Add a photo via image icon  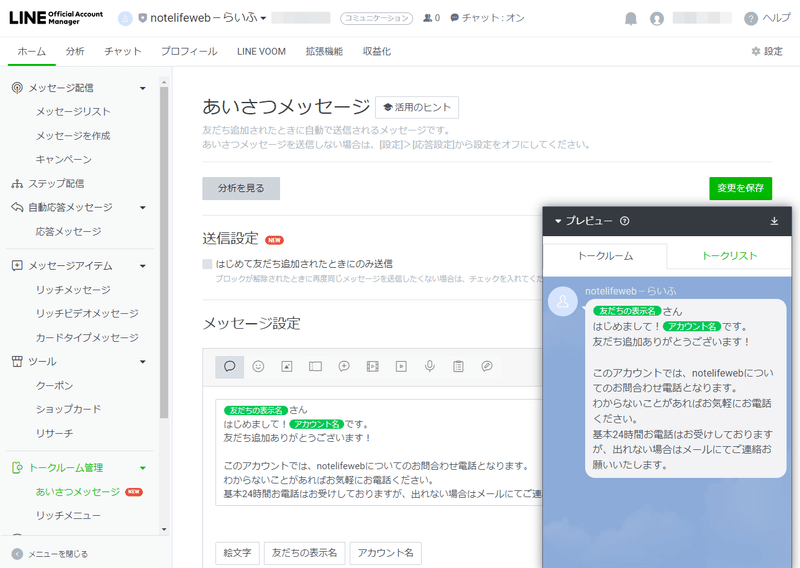click(x=287, y=366)
